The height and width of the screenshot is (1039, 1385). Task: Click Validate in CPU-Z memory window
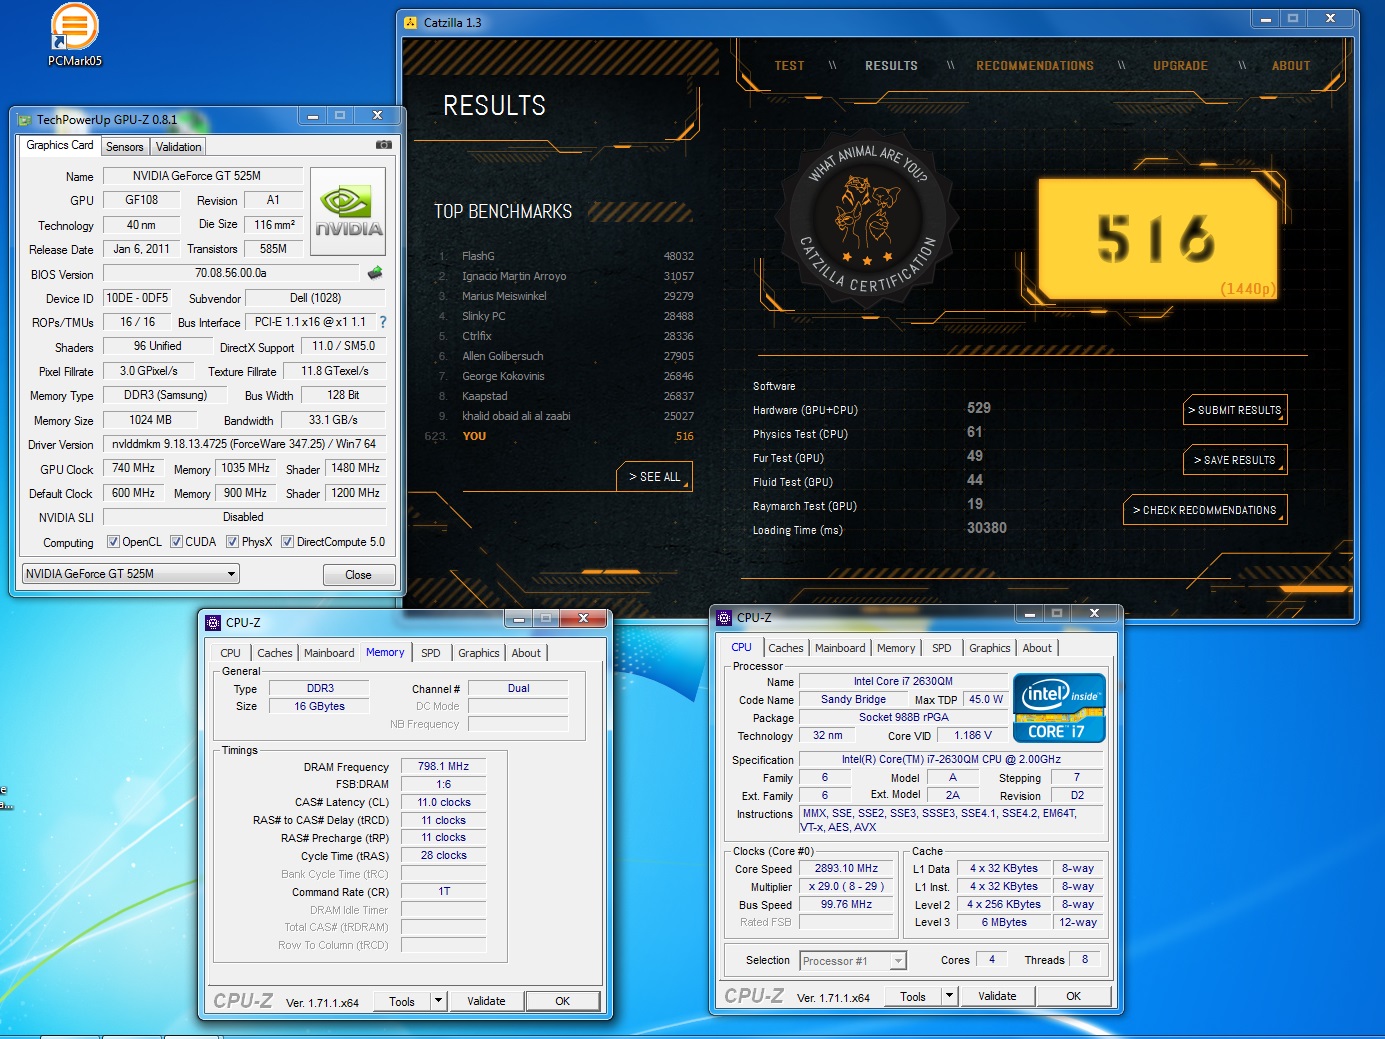click(486, 1001)
